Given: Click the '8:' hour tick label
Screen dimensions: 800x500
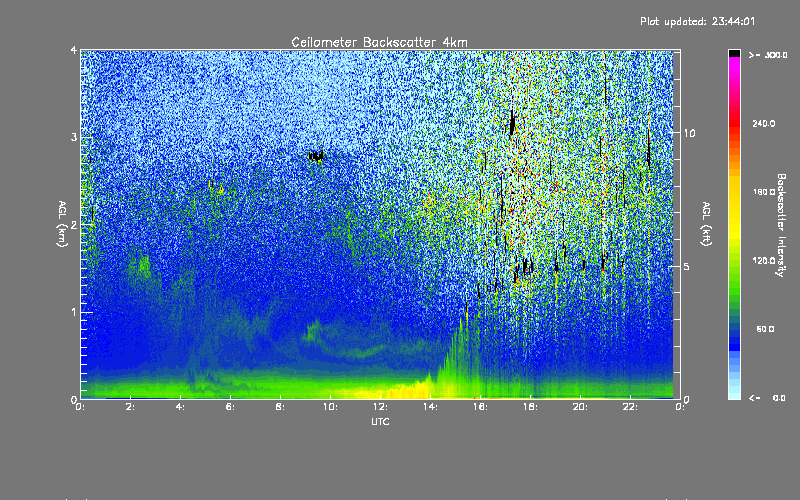Looking at the screenshot, I should pyautogui.click(x=280, y=407).
